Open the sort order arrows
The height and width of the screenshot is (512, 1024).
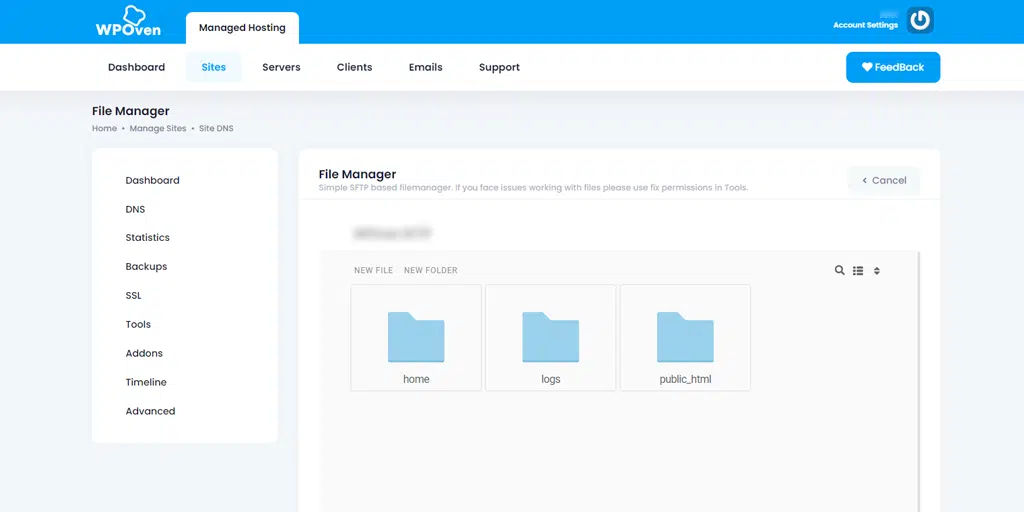[876, 270]
